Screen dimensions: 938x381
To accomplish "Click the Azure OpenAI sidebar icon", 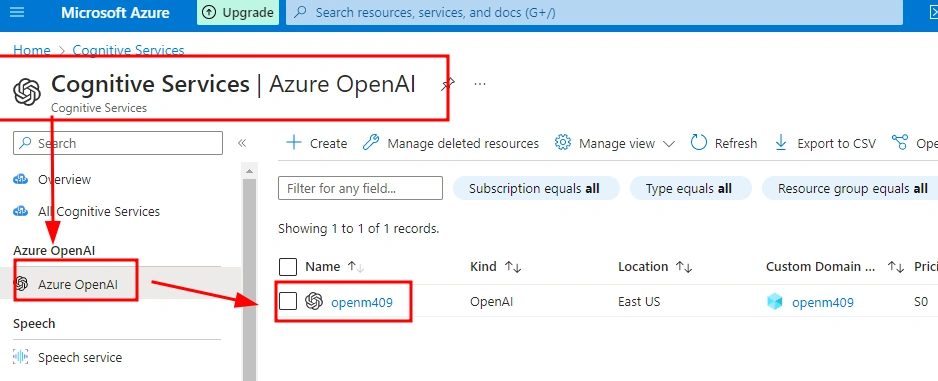I will click(21, 284).
